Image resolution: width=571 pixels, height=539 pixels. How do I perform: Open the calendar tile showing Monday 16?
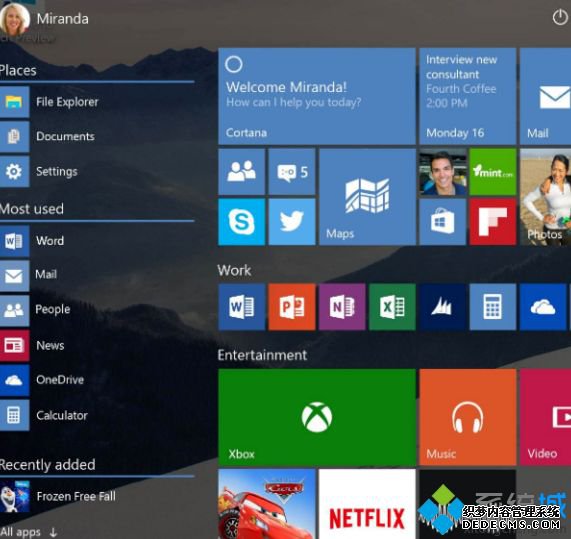click(x=468, y=96)
